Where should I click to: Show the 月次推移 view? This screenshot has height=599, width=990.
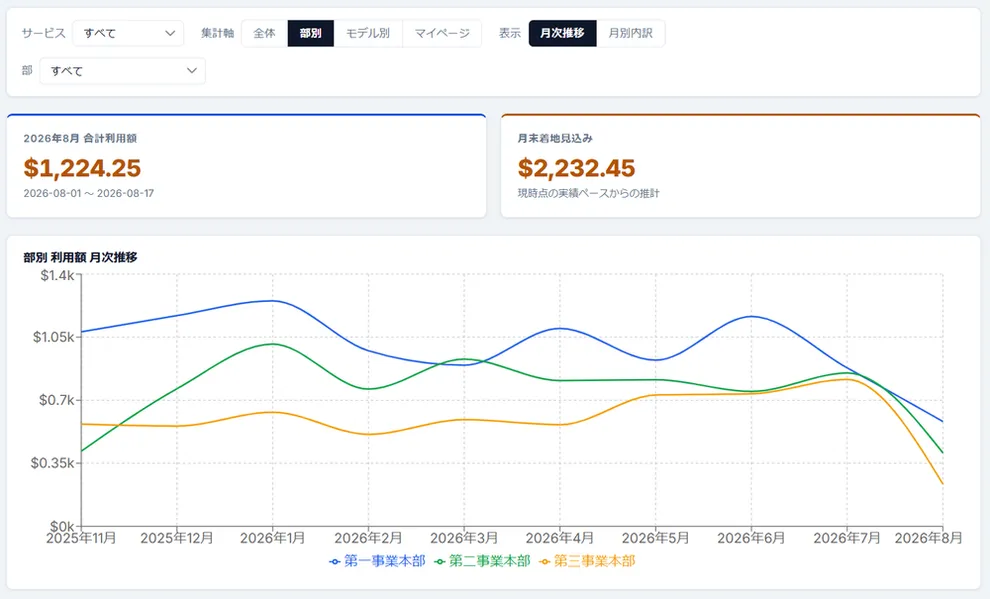point(563,33)
